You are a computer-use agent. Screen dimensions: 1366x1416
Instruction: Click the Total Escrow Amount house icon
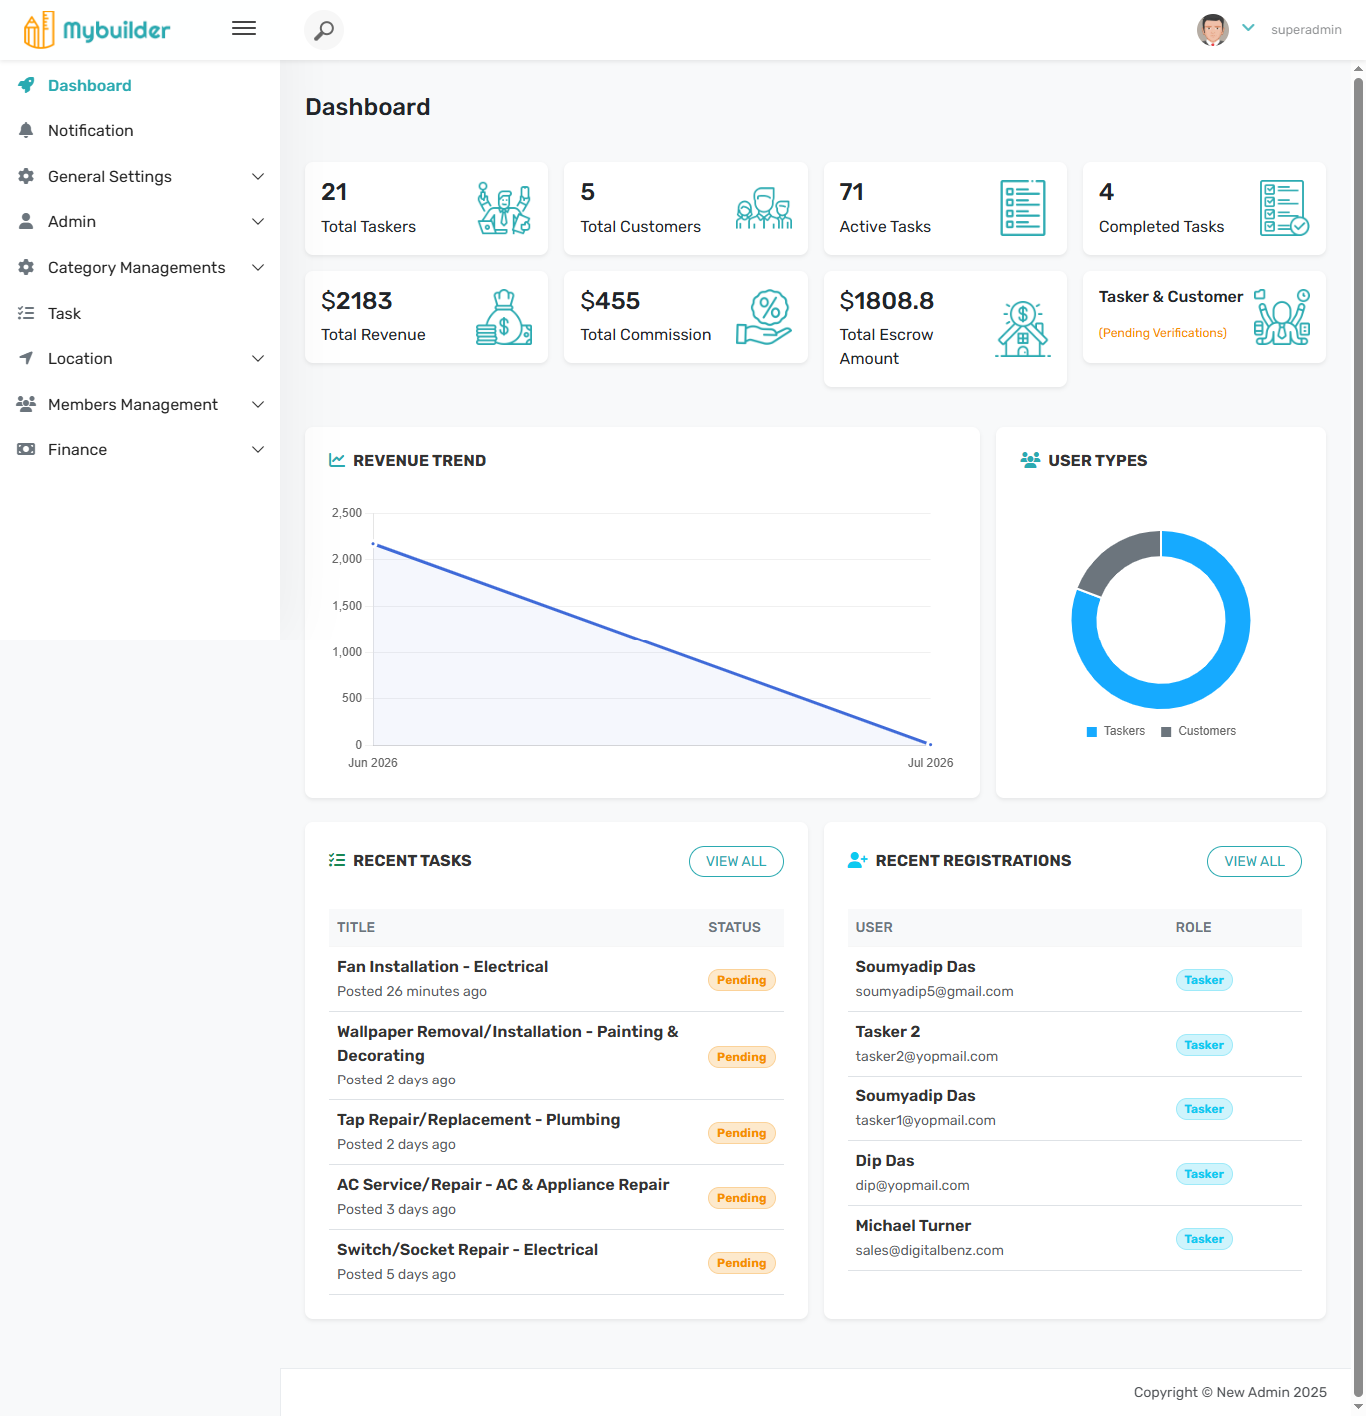1023,329
